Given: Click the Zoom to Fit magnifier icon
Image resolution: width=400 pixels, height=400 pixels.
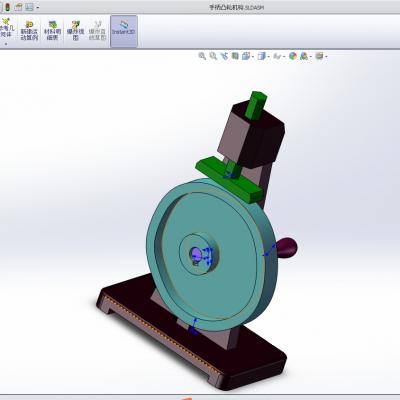Looking at the screenshot, I should 202,56.
